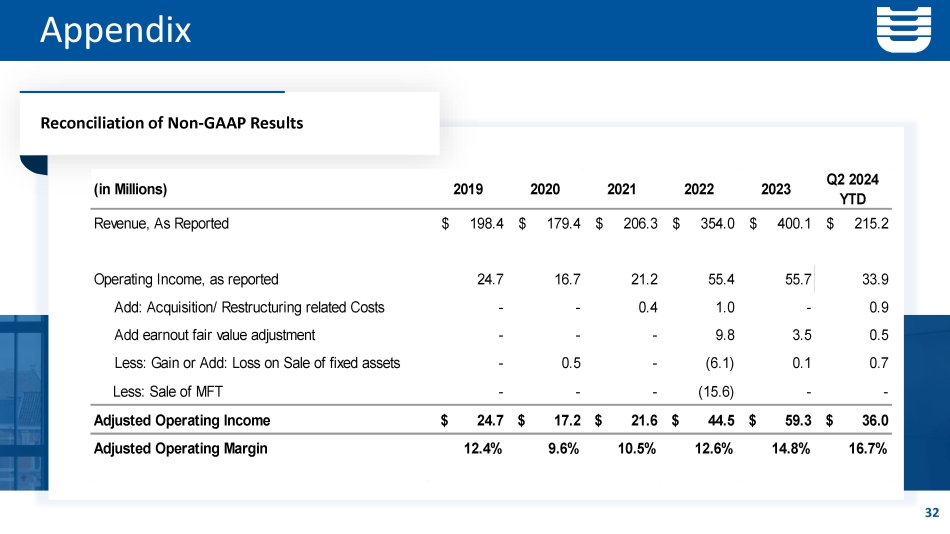Click the Operating Income, as reported label

click(x=185, y=280)
